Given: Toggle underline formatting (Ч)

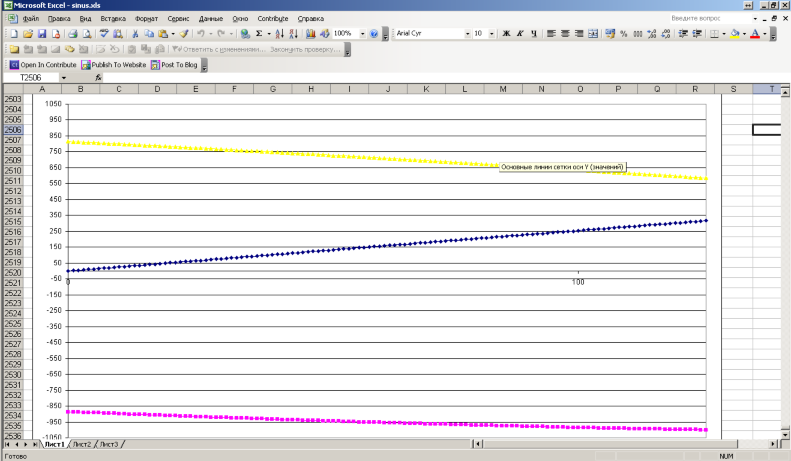Looking at the screenshot, I should click(534, 34).
